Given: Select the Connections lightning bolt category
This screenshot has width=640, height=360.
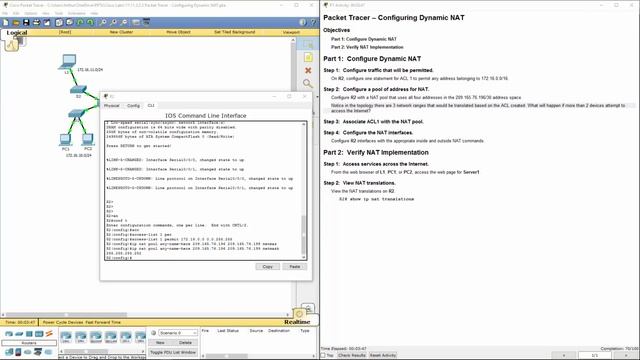Looking at the screenshot, I should 49,334.
